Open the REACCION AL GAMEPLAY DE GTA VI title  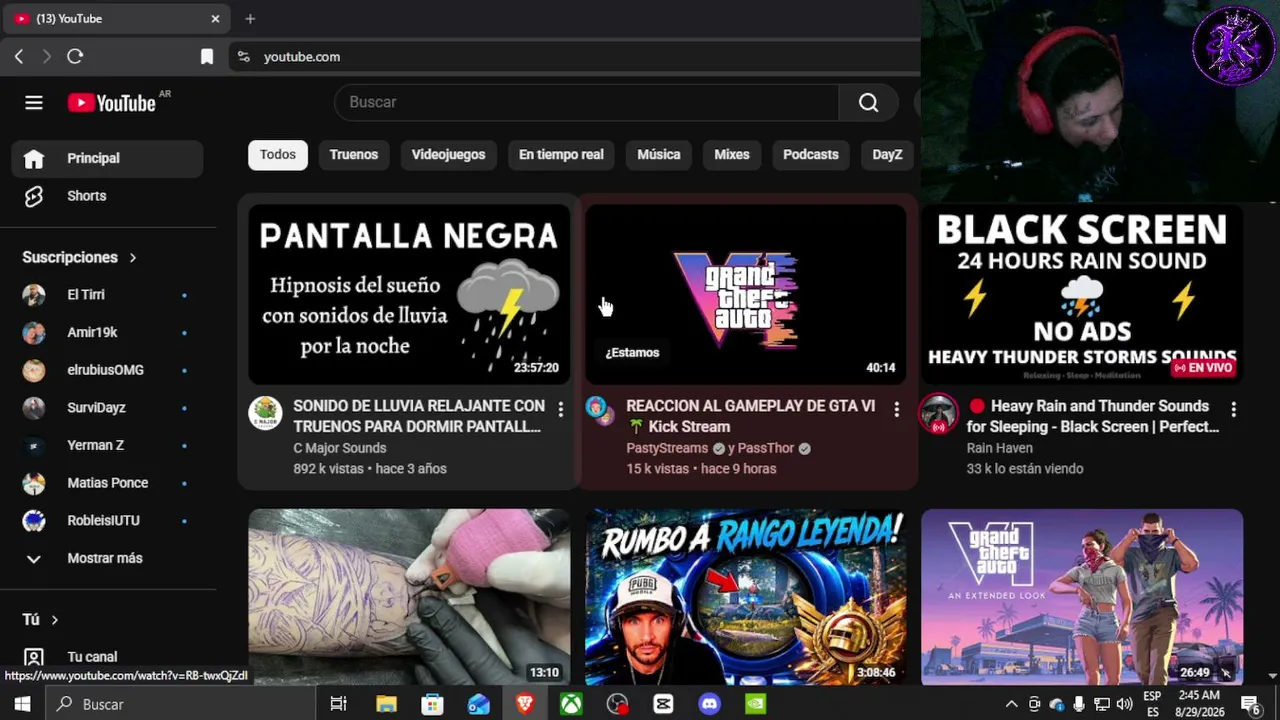[x=751, y=416]
